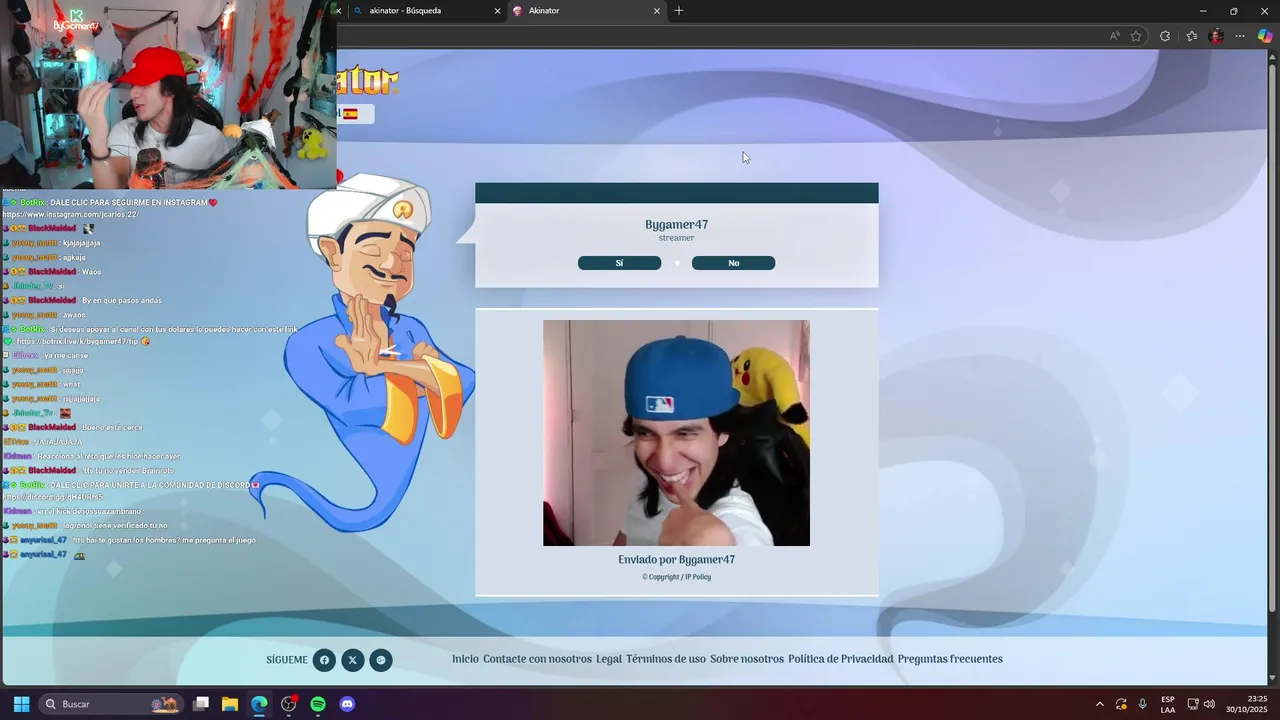The height and width of the screenshot is (720, 1280).
Task: Click the Discord invite link in chat
Action: click(x=53, y=497)
